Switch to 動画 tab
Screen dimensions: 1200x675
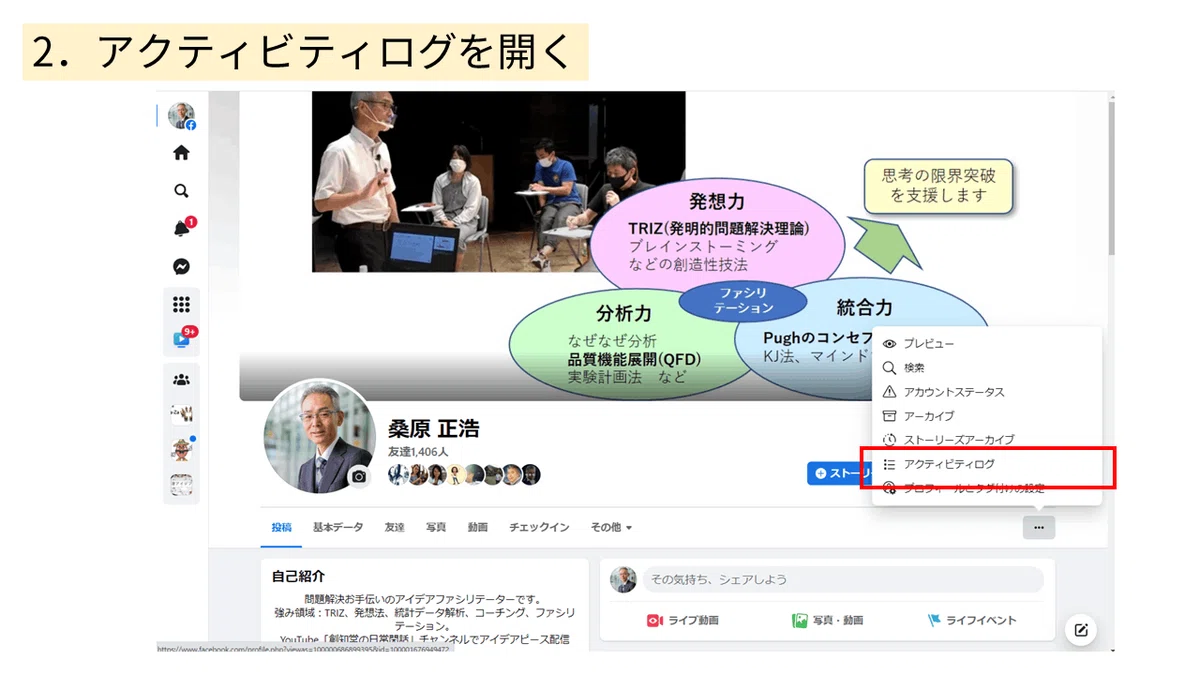tap(477, 527)
